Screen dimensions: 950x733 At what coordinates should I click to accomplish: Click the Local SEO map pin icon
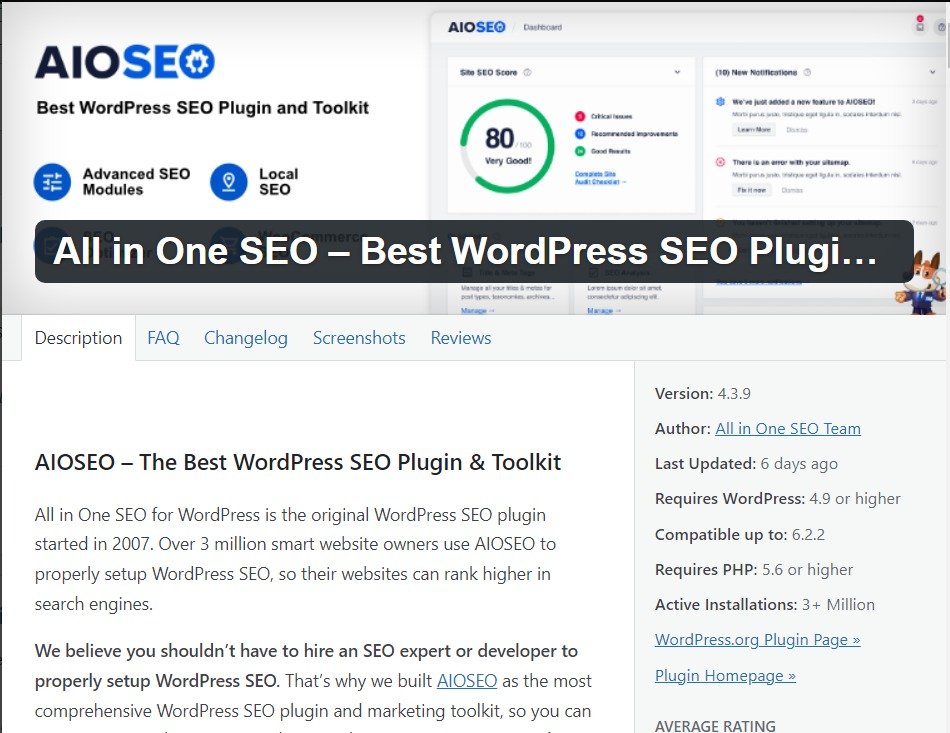coord(228,182)
